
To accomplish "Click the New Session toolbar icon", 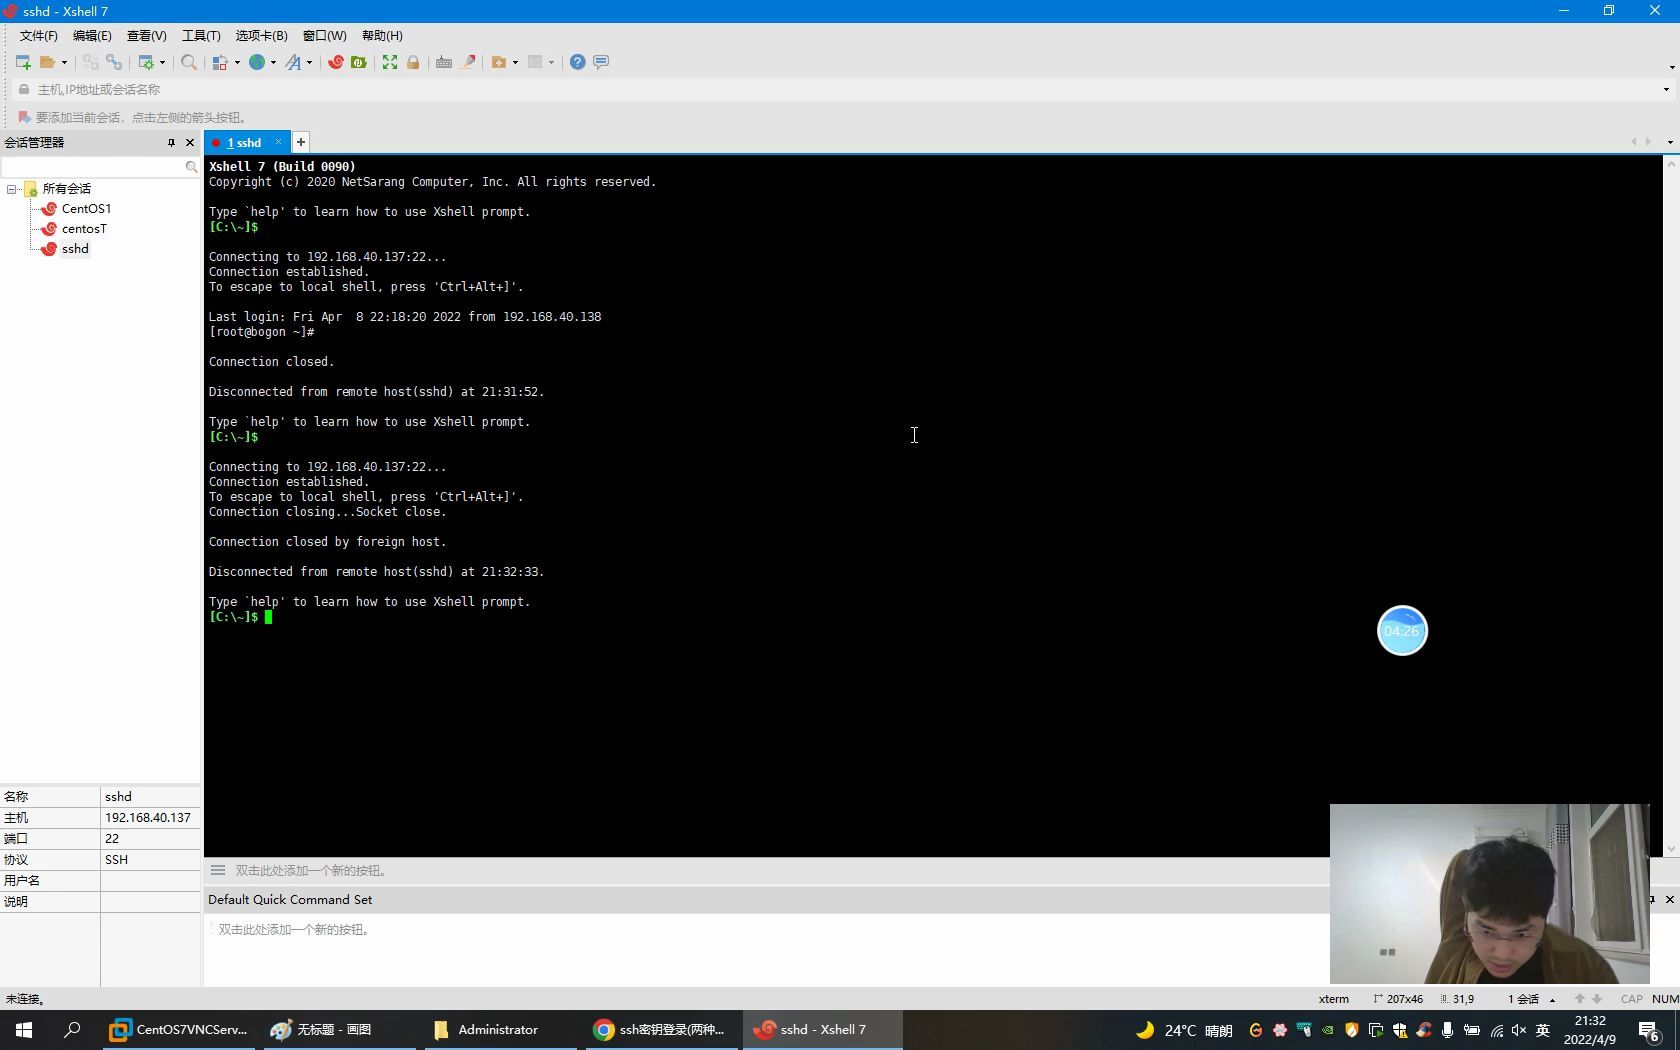I will (23, 62).
